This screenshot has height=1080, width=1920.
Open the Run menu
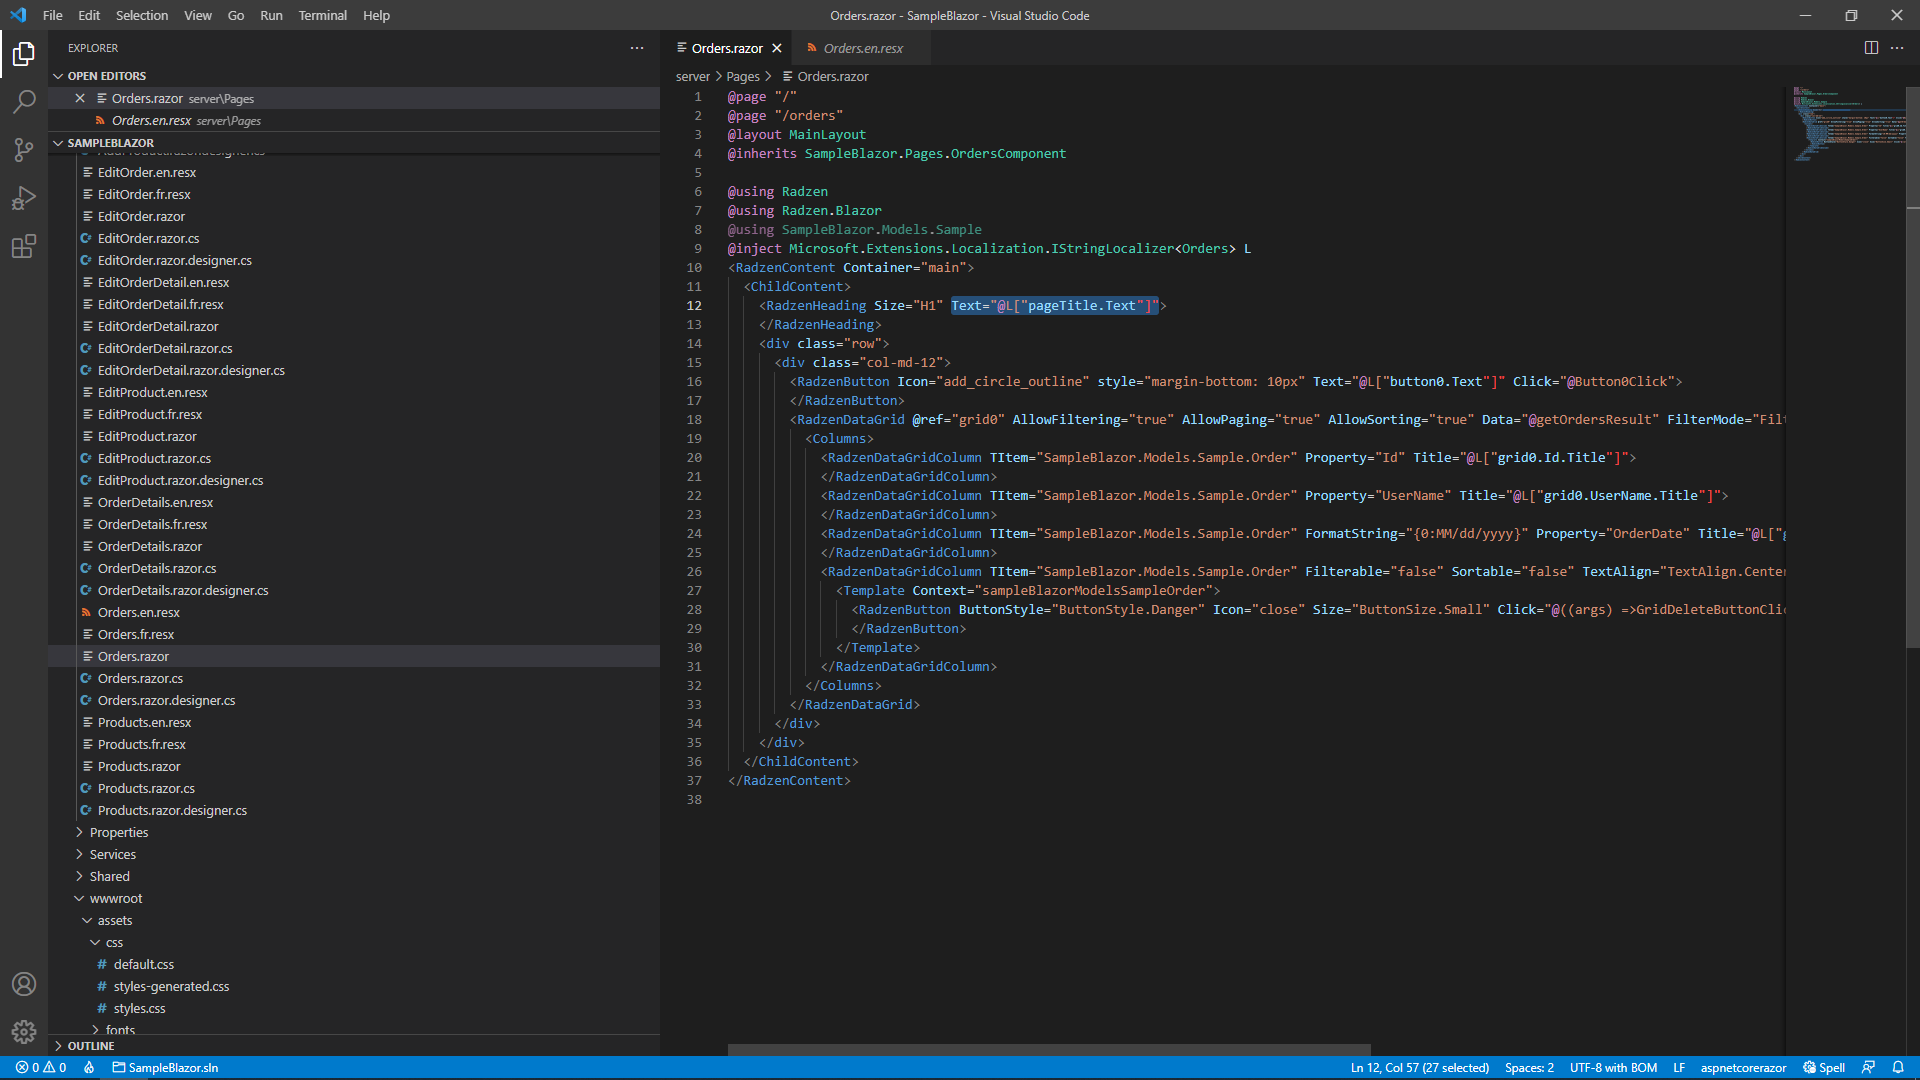[x=271, y=15]
